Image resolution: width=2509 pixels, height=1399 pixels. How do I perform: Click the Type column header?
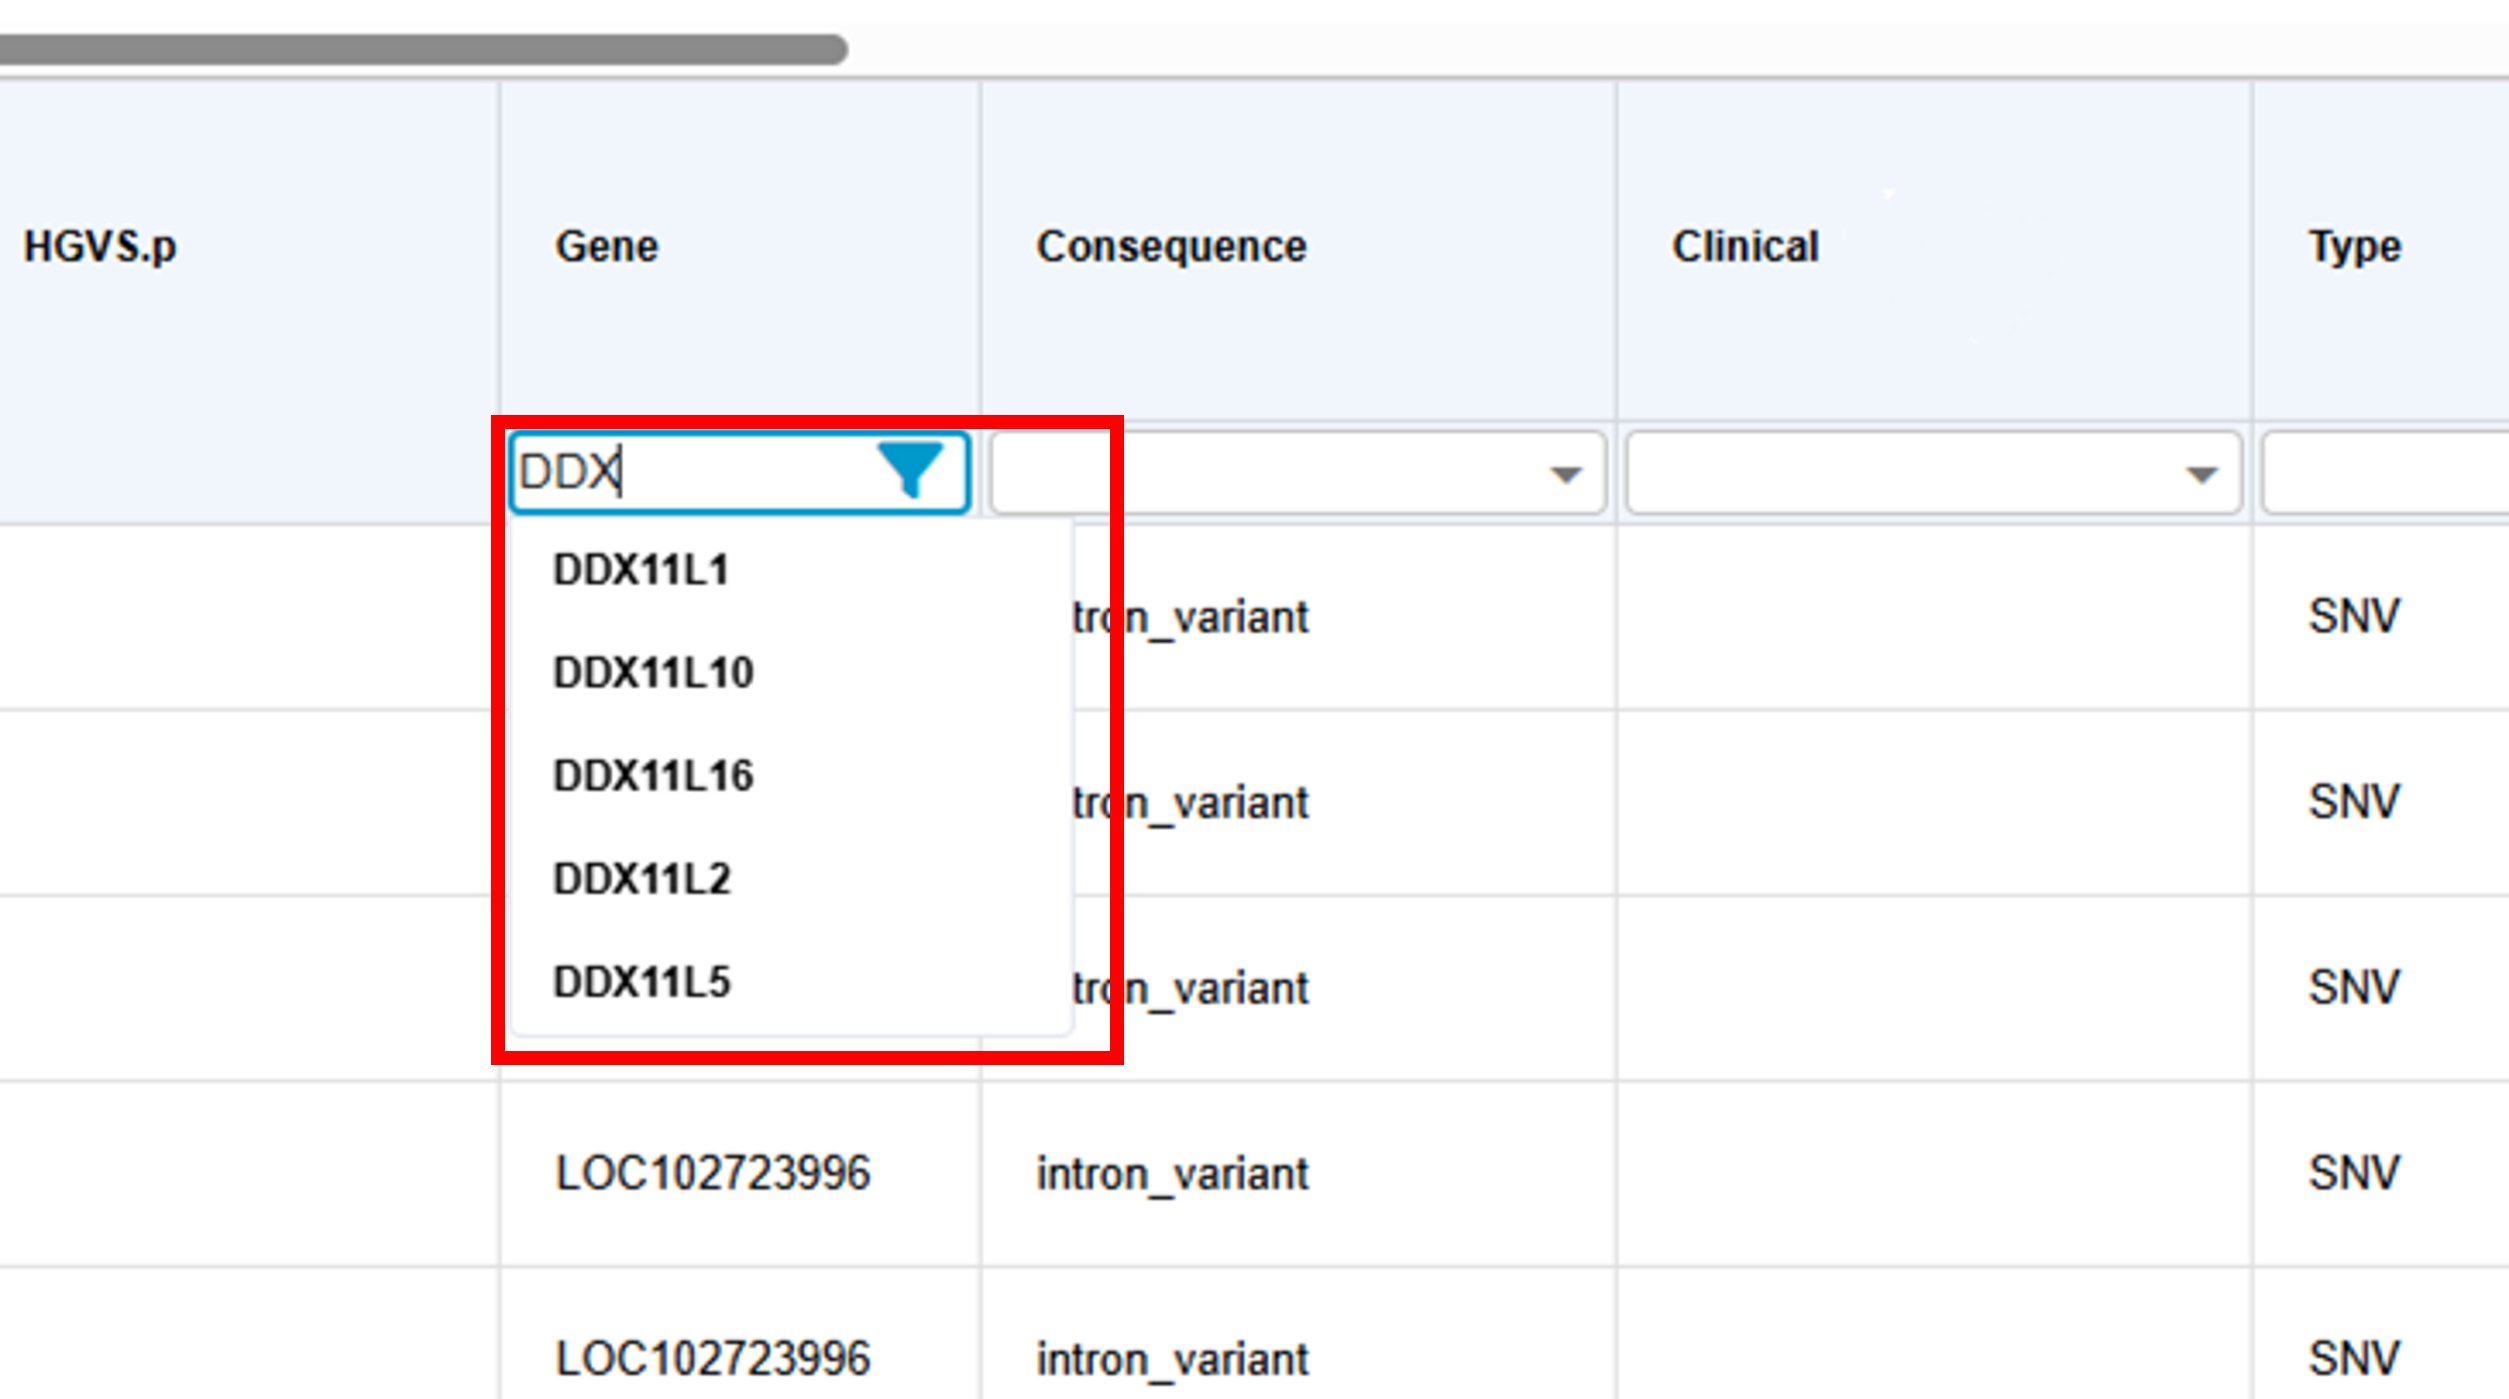[x=2354, y=246]
